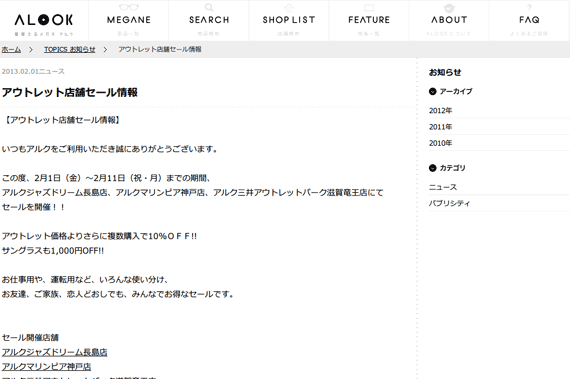Click the 2013.02.01ニュース date label

coord(33,72)
